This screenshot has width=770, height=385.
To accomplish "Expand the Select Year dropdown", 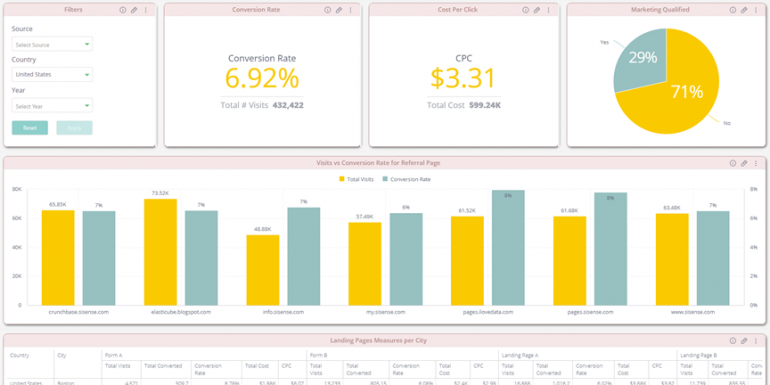I will [52, 106].
